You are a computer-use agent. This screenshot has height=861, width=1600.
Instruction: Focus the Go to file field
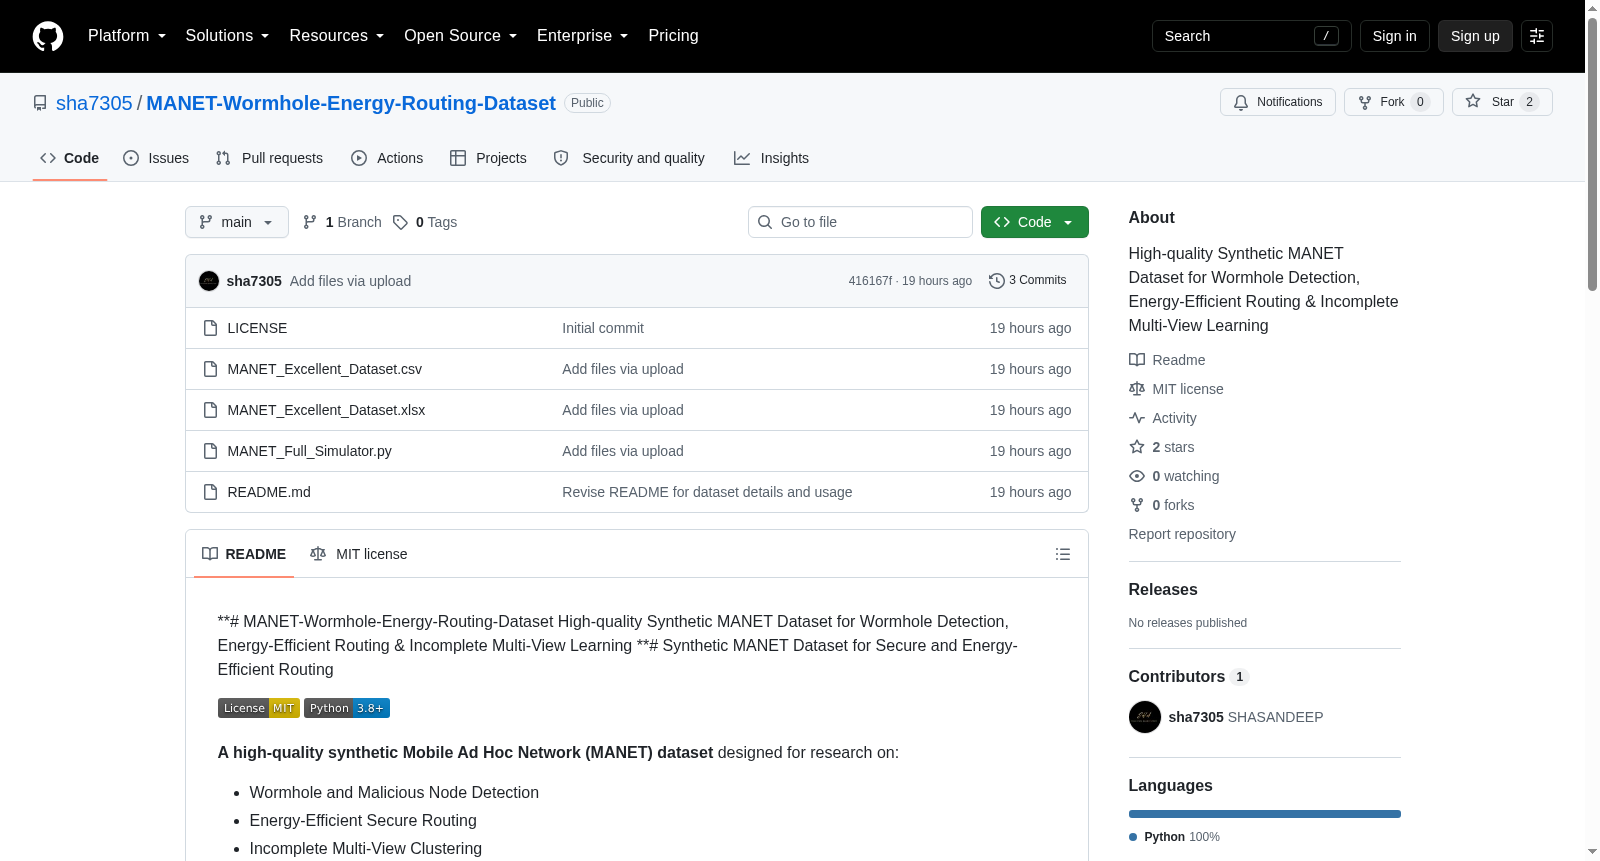point(860,222)
